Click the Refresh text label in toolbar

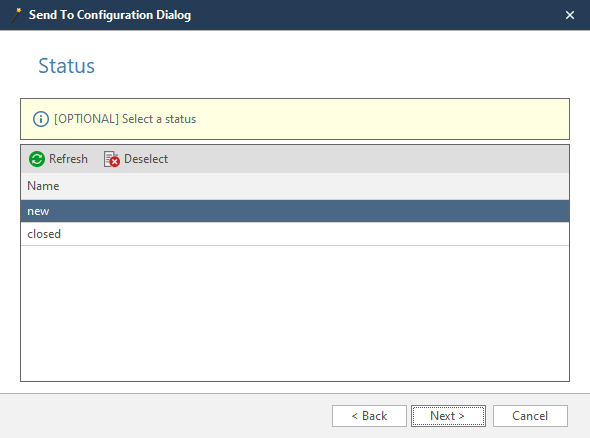[x=68, y=159]
